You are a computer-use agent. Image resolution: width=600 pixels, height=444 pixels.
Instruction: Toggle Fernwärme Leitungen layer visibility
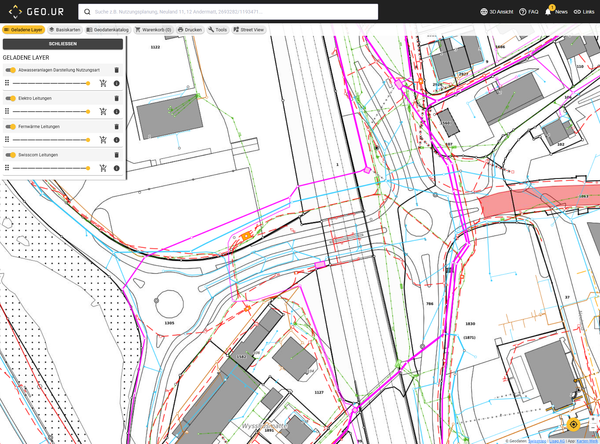[11, 127]
